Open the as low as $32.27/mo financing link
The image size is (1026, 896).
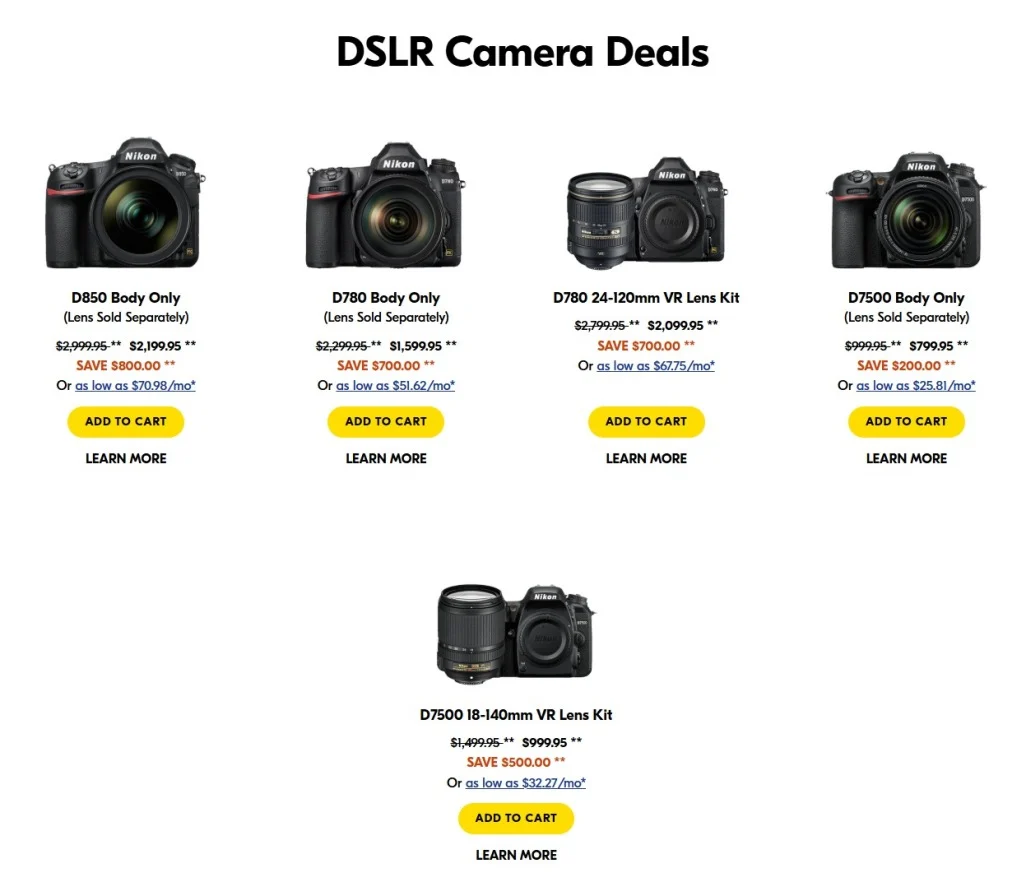525,783
